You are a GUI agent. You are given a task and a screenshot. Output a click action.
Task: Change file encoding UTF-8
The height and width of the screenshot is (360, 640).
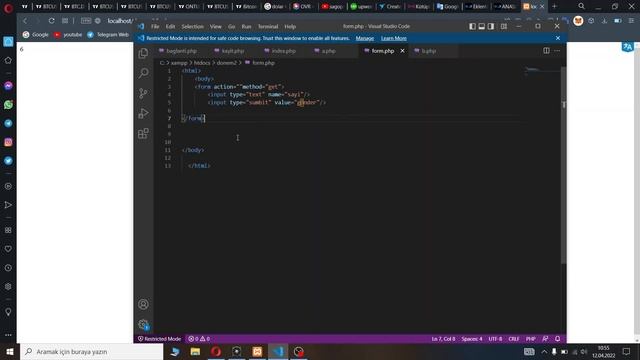click(x=495, y=339)
